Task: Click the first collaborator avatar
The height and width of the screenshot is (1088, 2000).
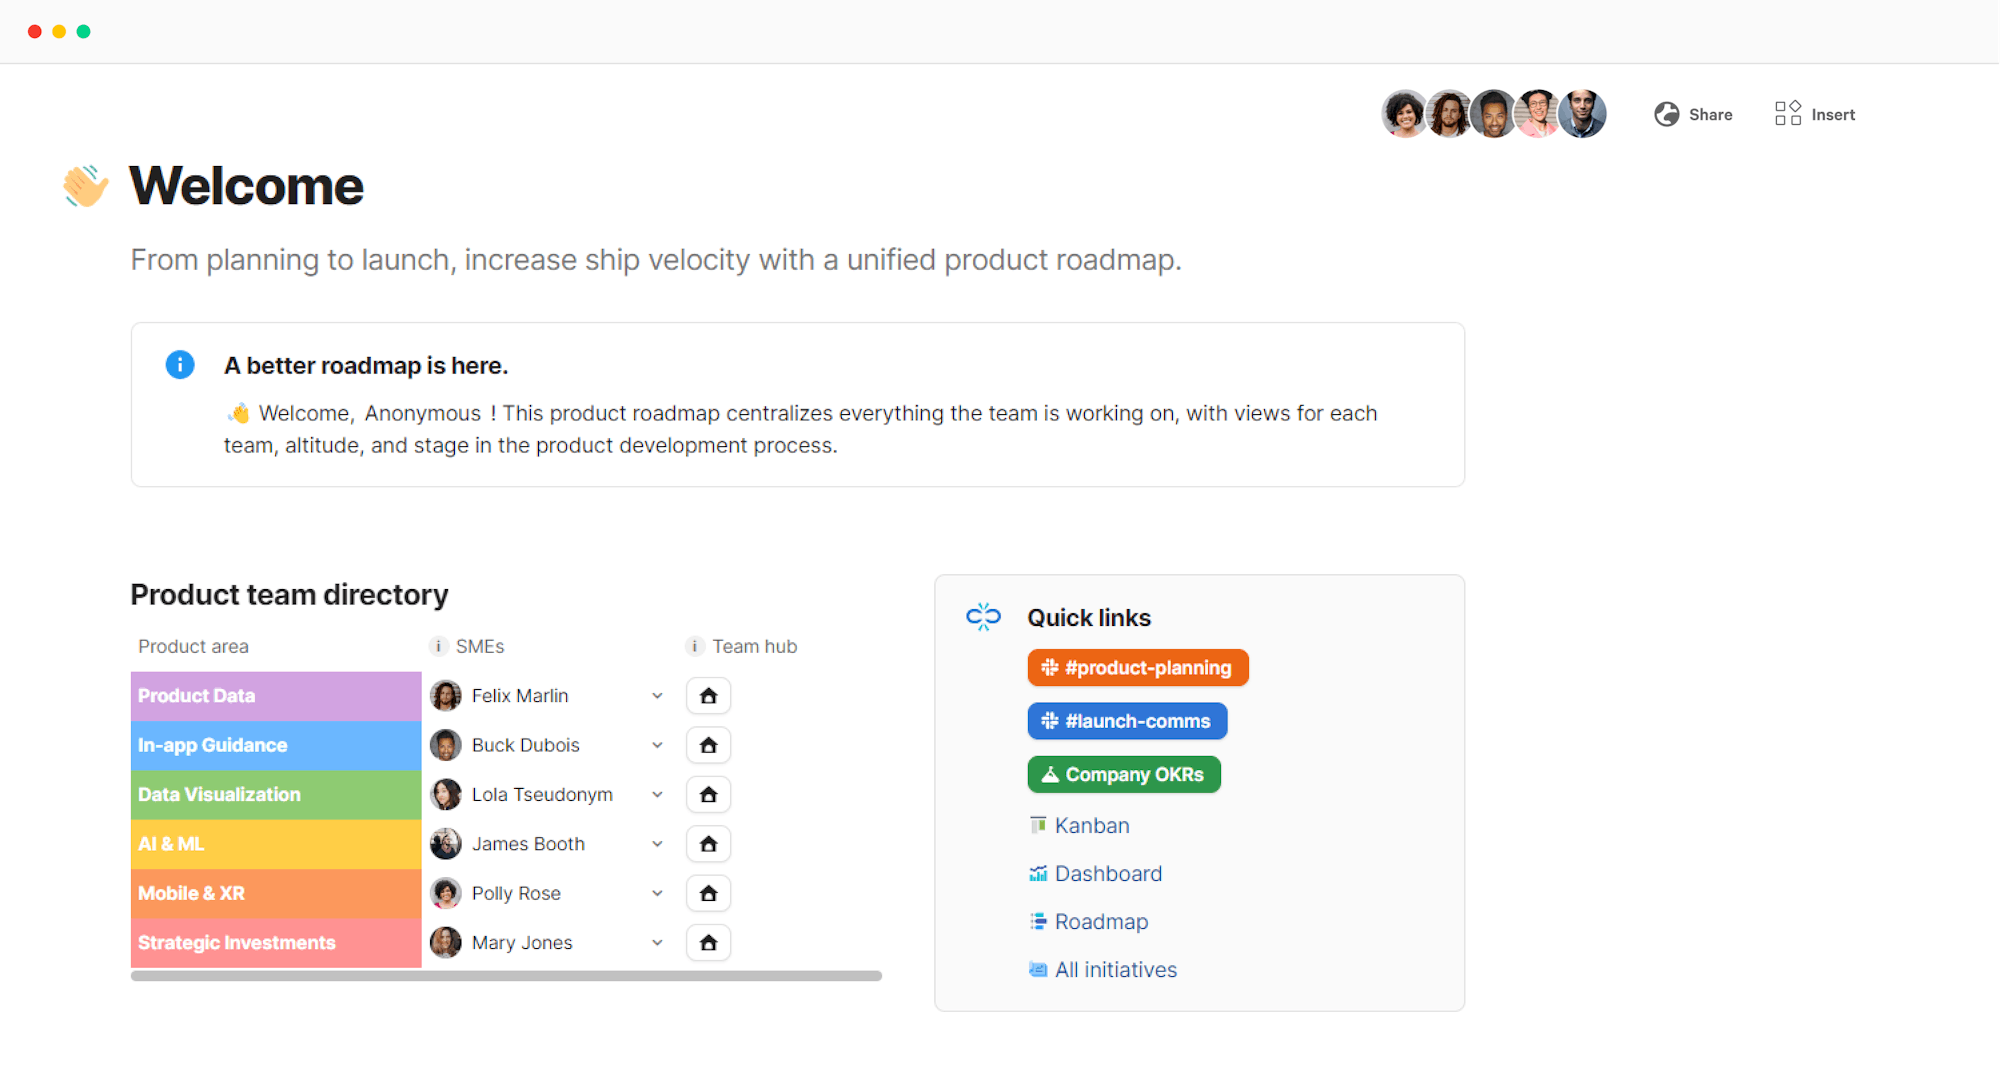Action: [1404, 114]
